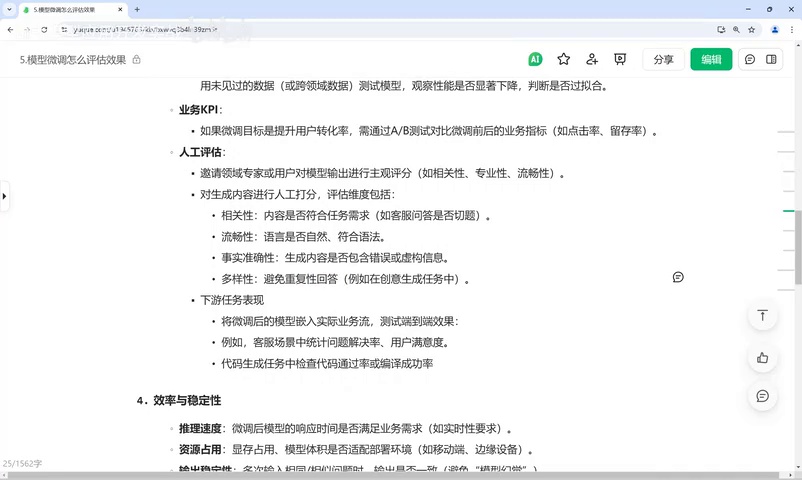
Task: Click the 分享 share button
Action: pyautogui.click(x=663, y=59)
